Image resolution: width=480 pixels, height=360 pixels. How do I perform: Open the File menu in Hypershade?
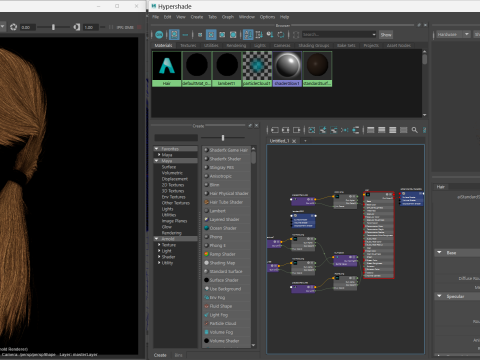(x=155, y=17)
